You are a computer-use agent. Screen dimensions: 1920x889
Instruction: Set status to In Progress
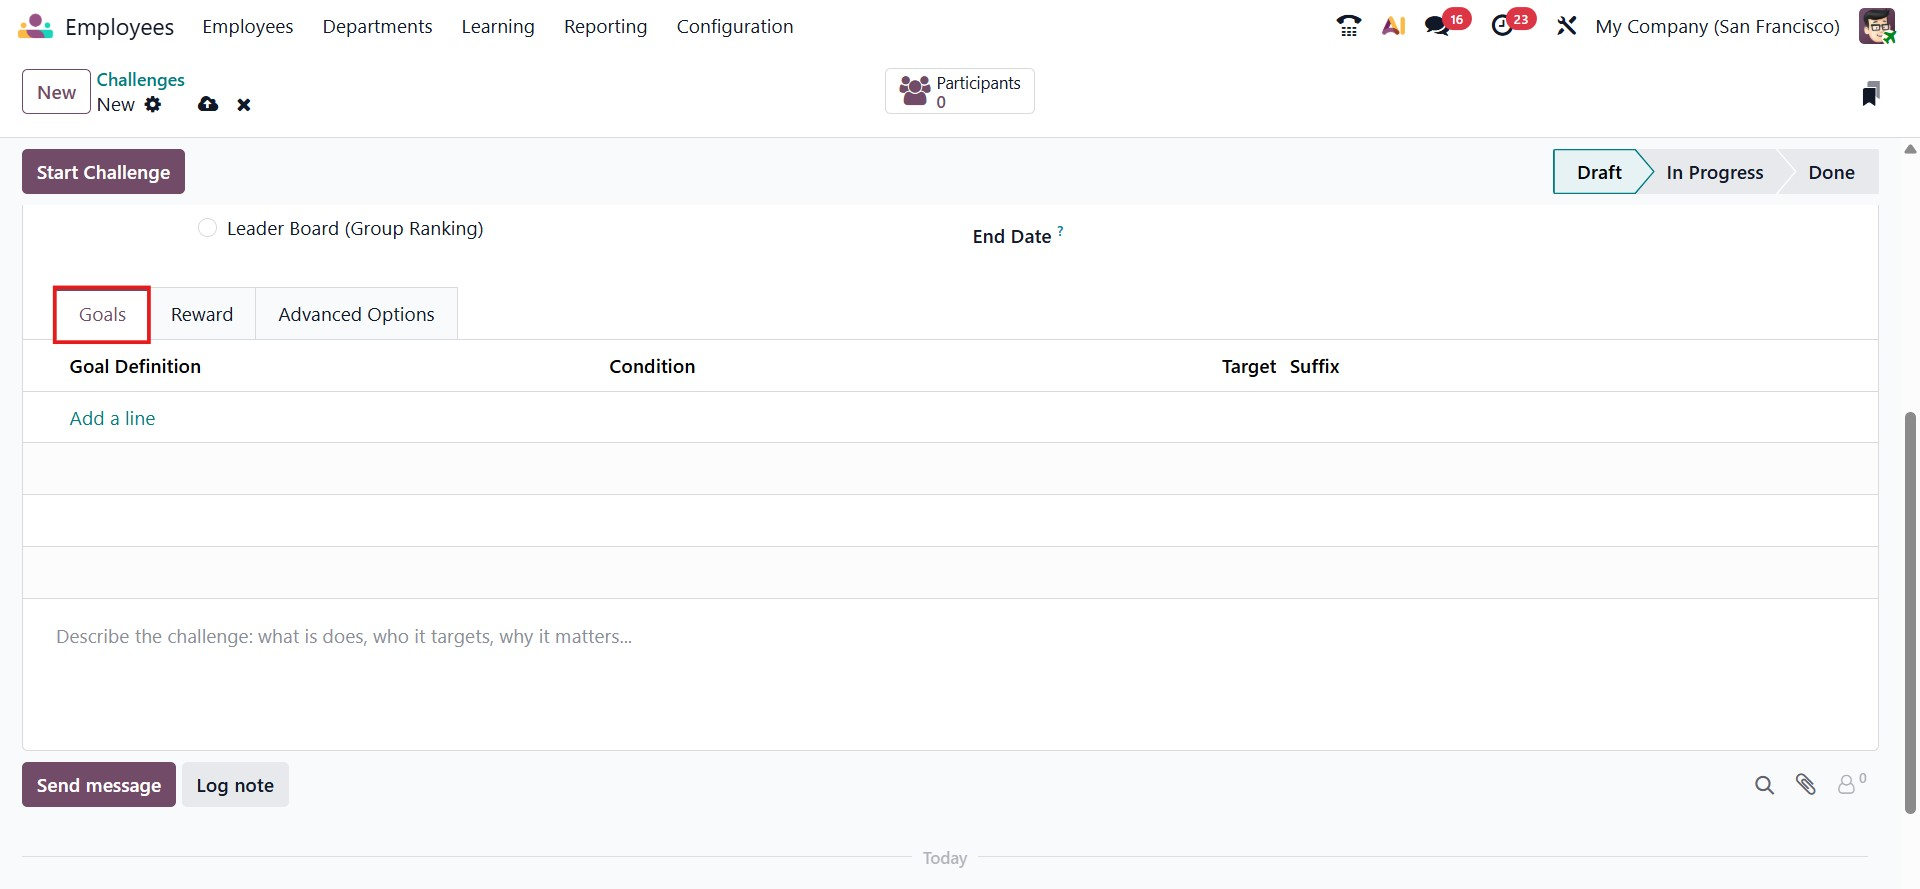[1714, 172]
